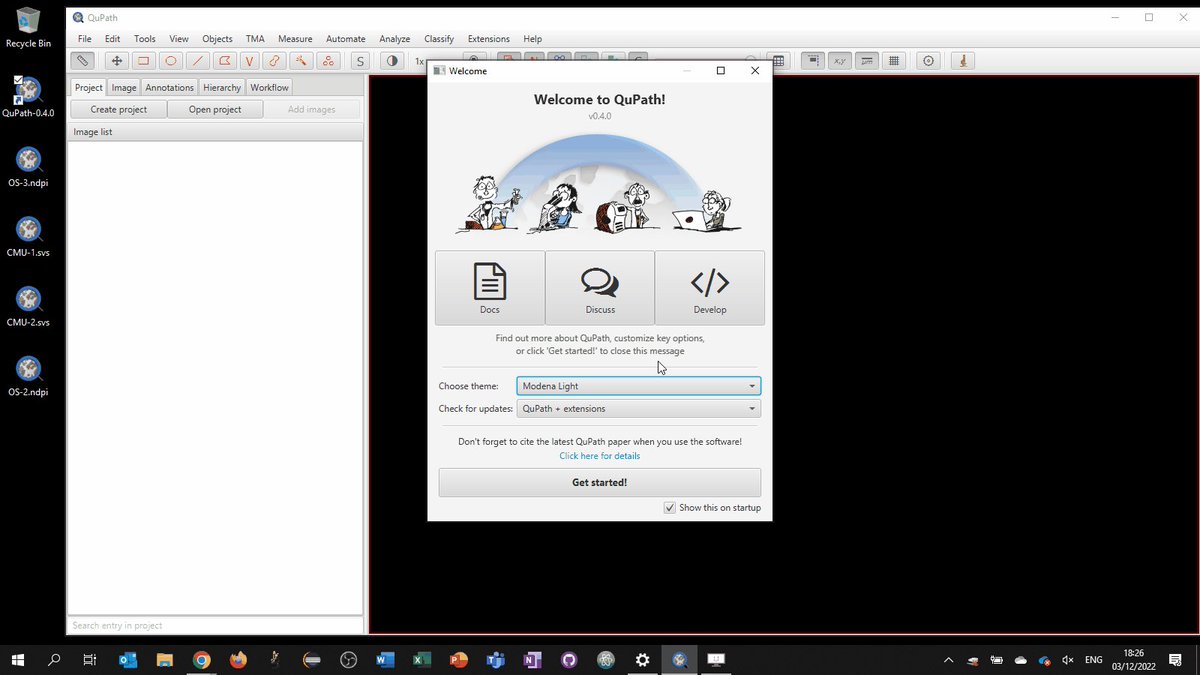1200x675 pixels.
Task: Toggle the grid overlay icon
Action: click(895, 61)
